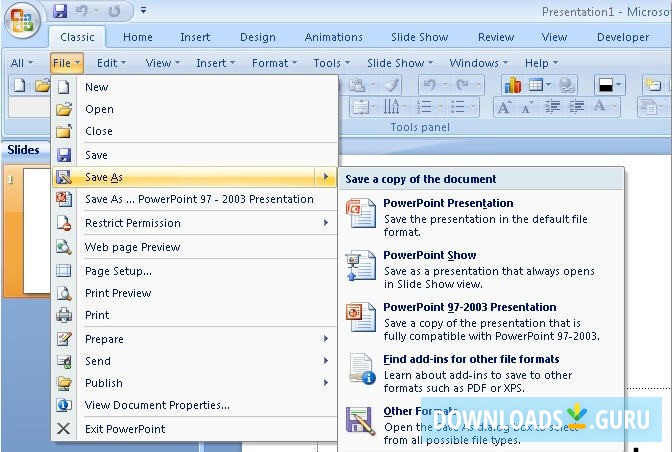The image size is (672, 452).
Task: Click the Save floppy disk icon in menu
Action: pyautogui.click(x=63, y=155)
